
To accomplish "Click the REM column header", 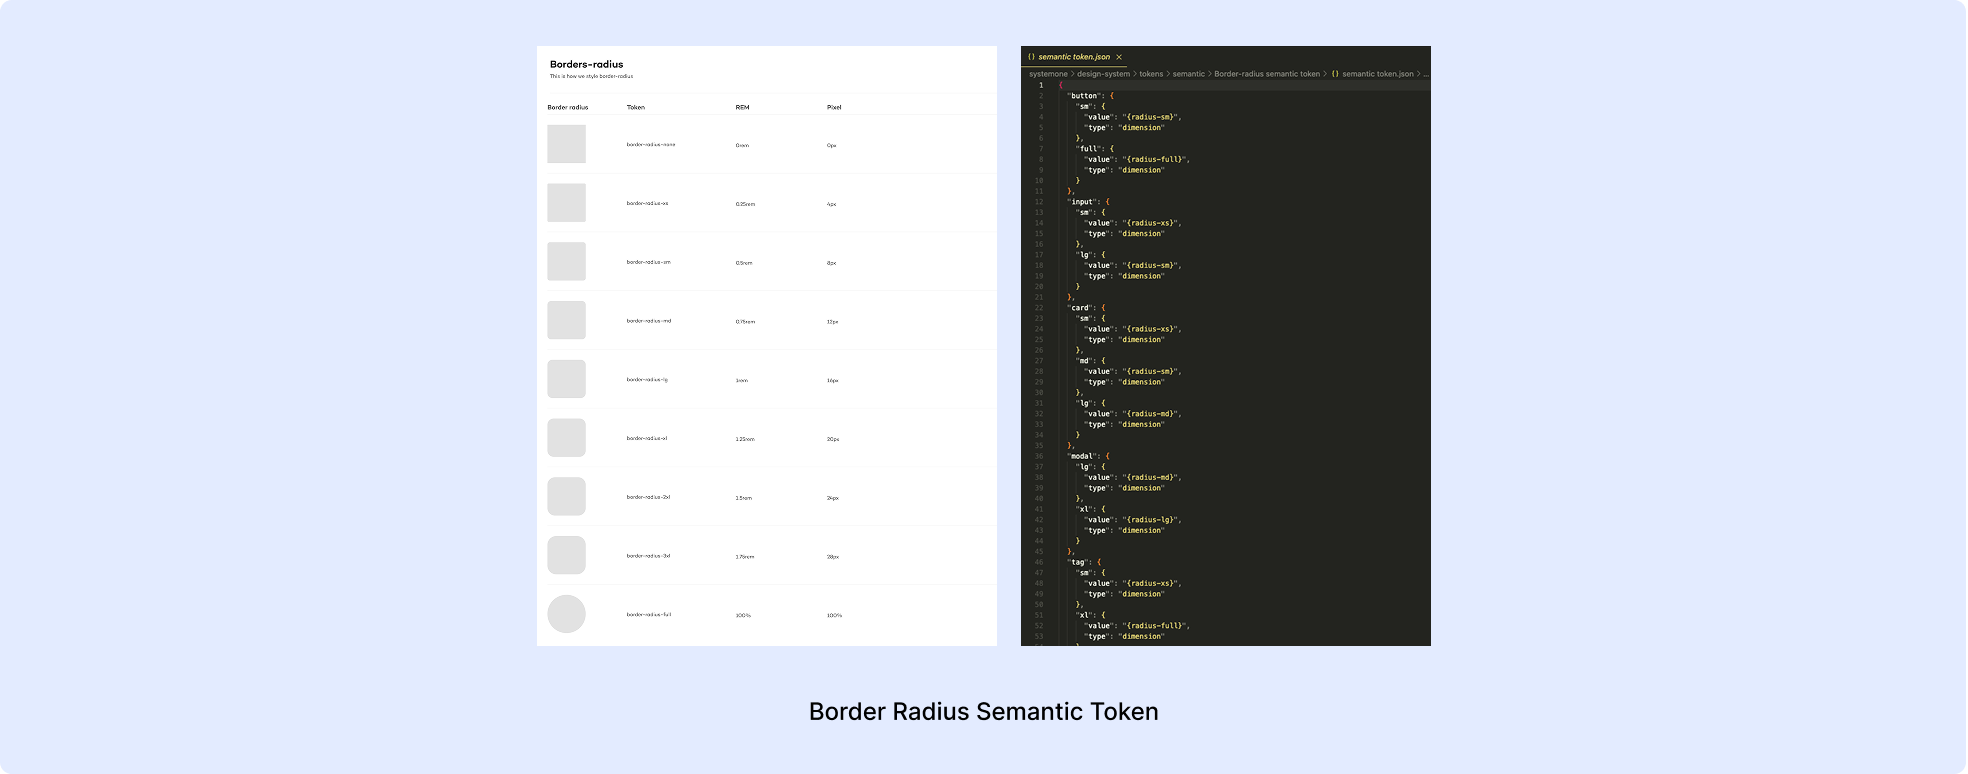I will point(742,107).
